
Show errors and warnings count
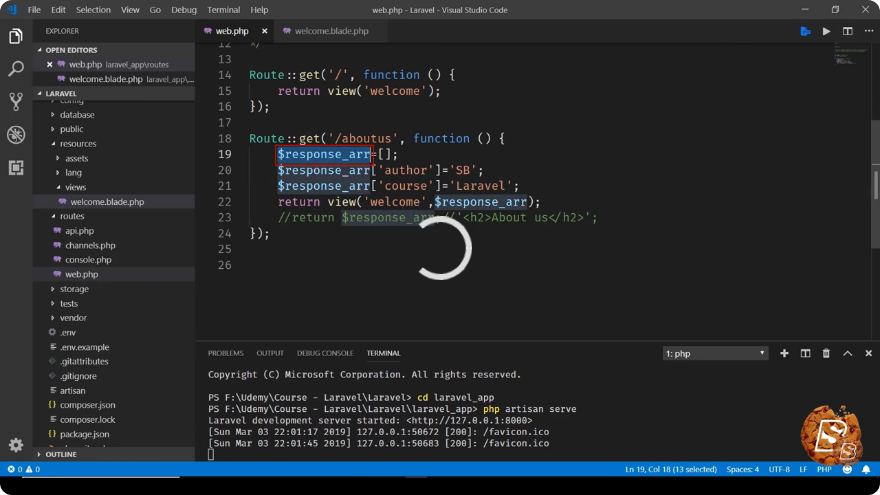click(x=23, y=469)
